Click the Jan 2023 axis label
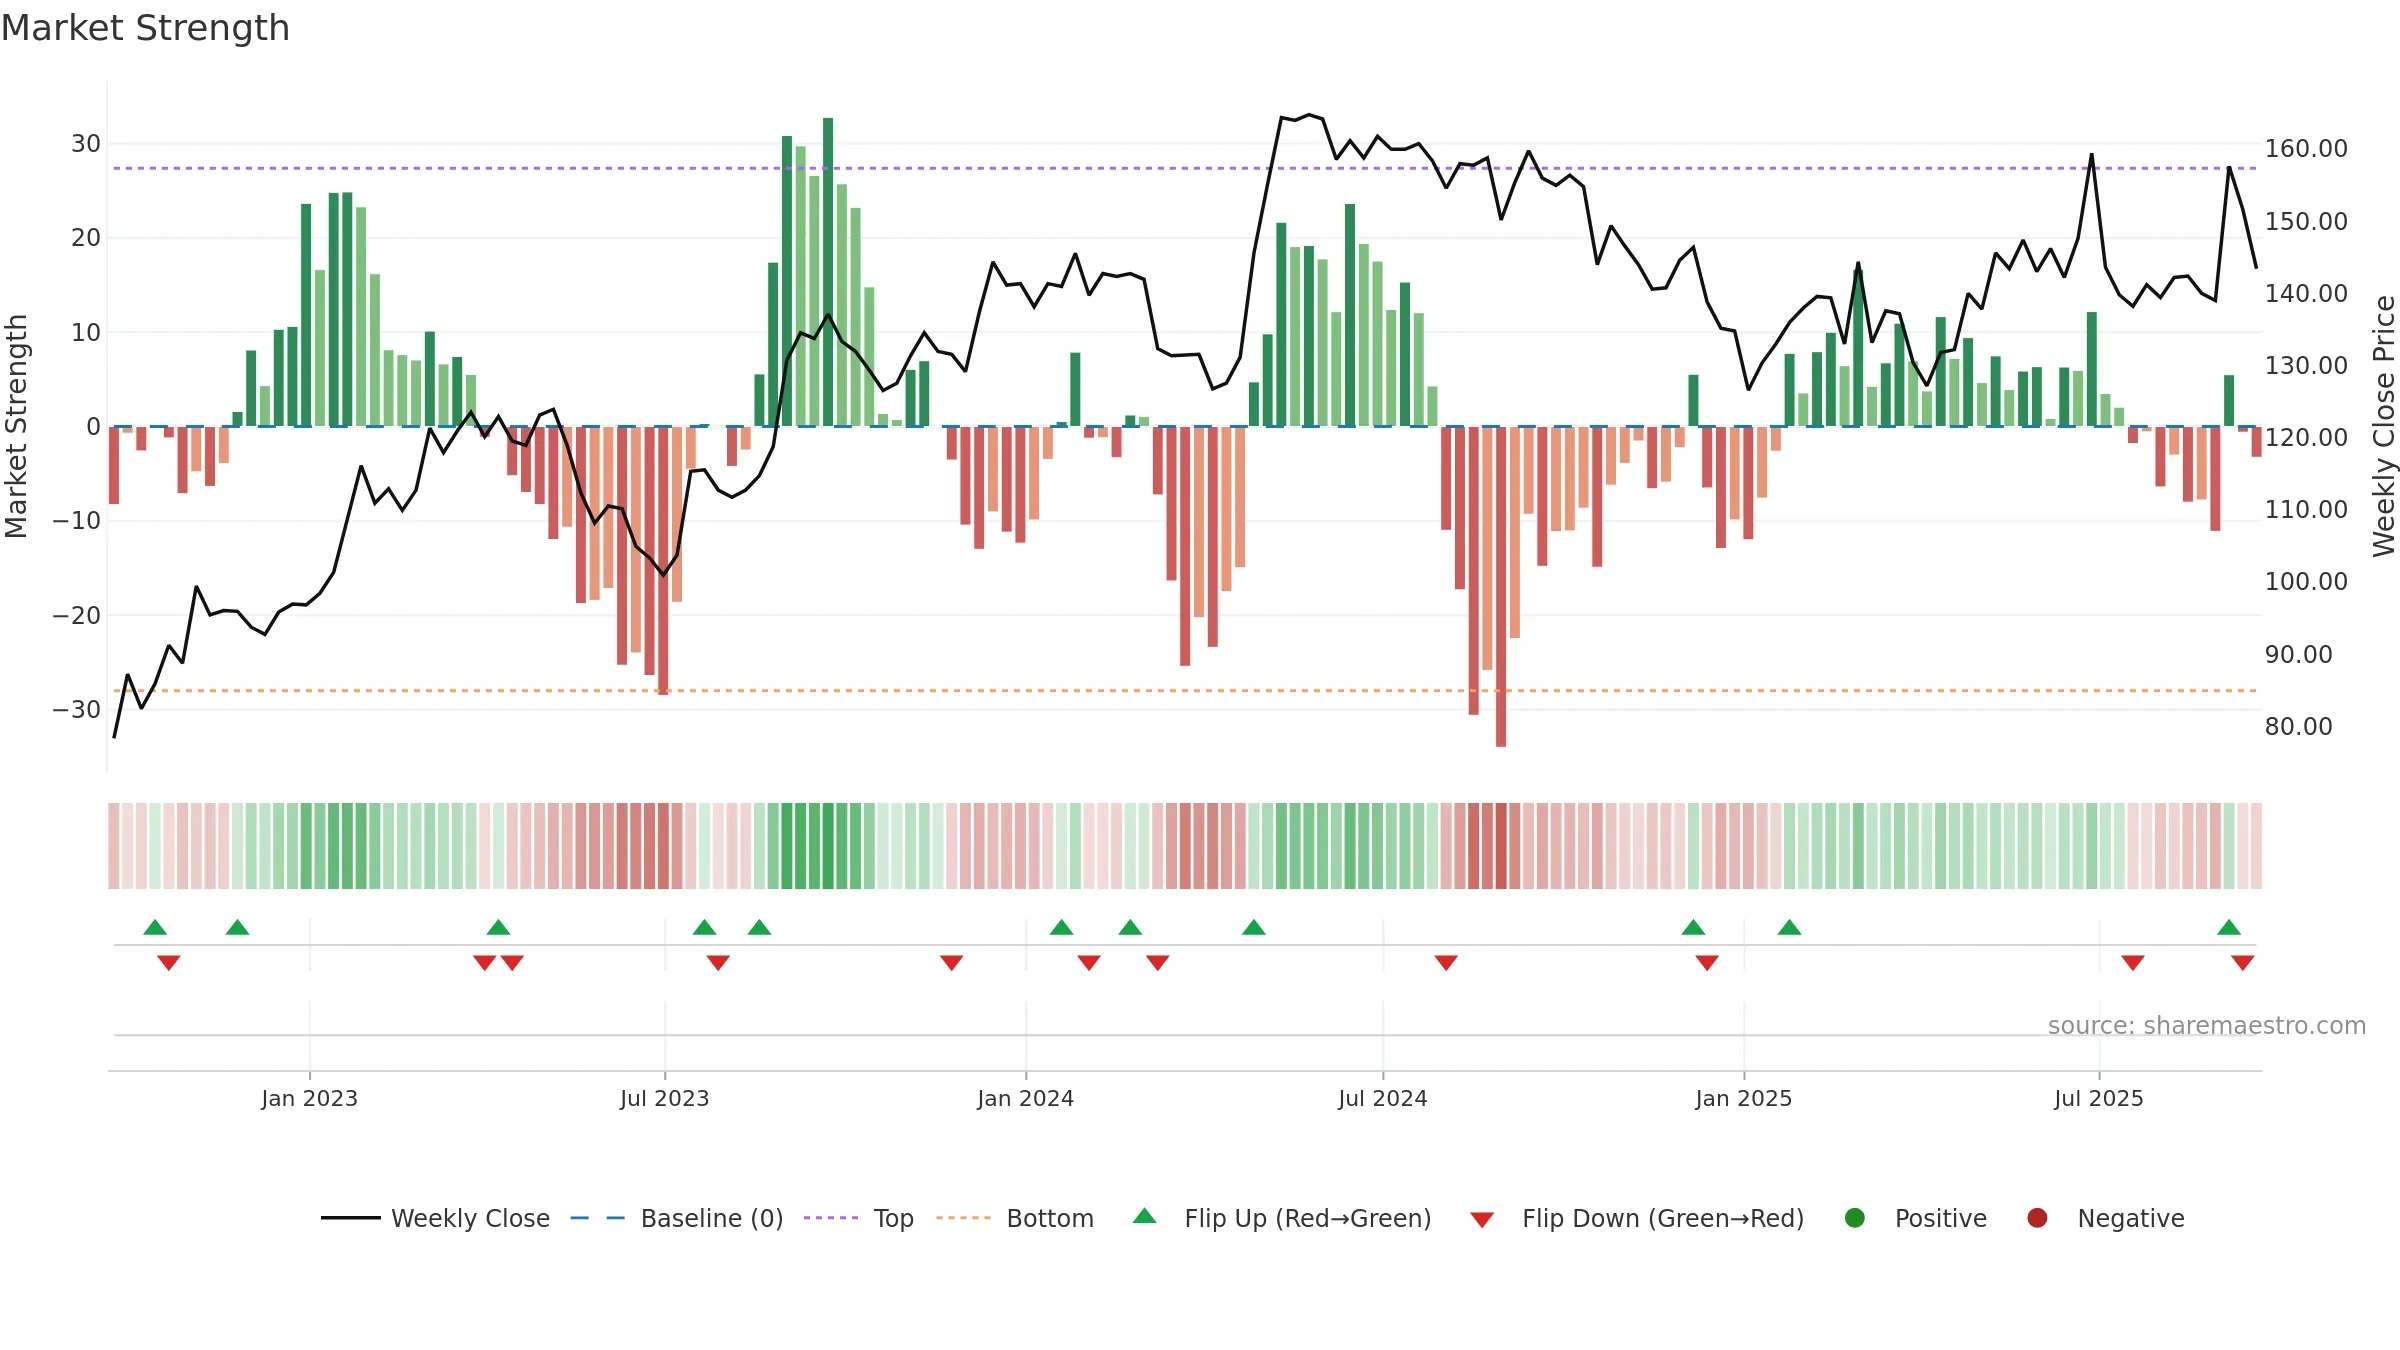Image resolution: width=2400 pixels, height=1350 pixels. click(x=309, y=1098)
